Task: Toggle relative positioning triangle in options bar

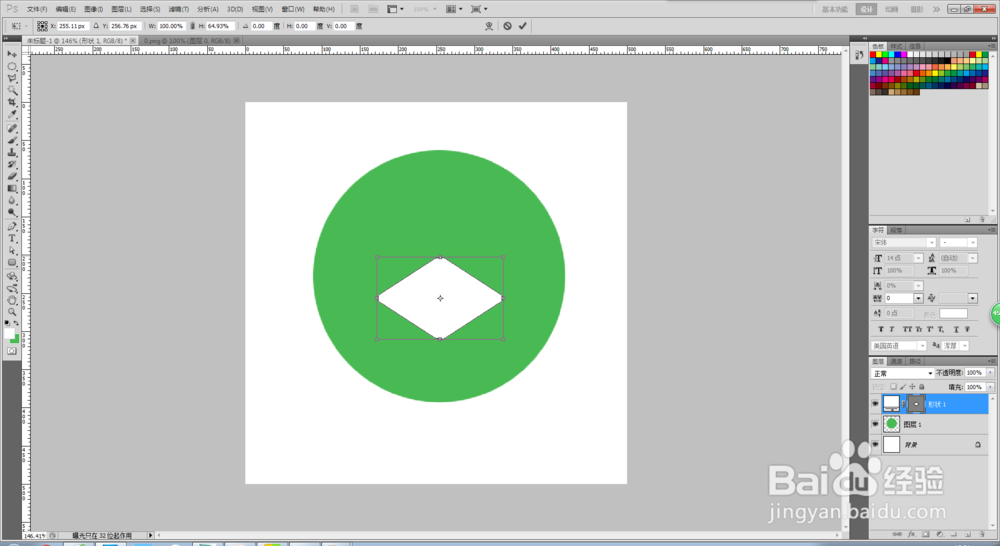Action: click(x=96, y=26)
